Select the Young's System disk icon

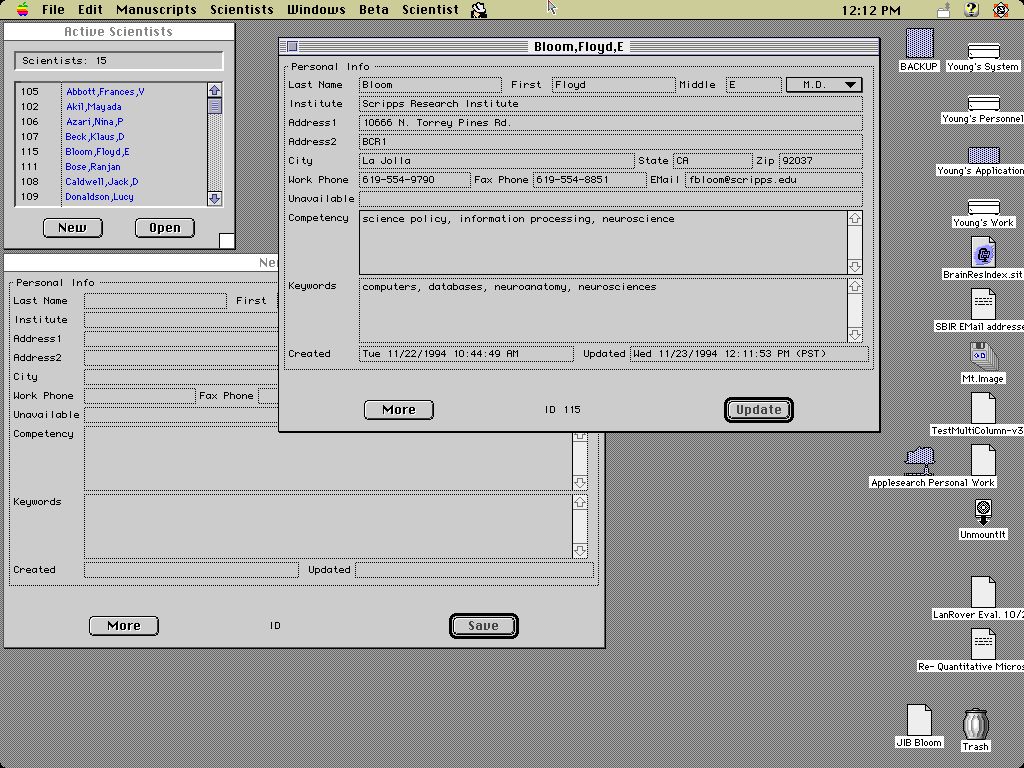983,52
